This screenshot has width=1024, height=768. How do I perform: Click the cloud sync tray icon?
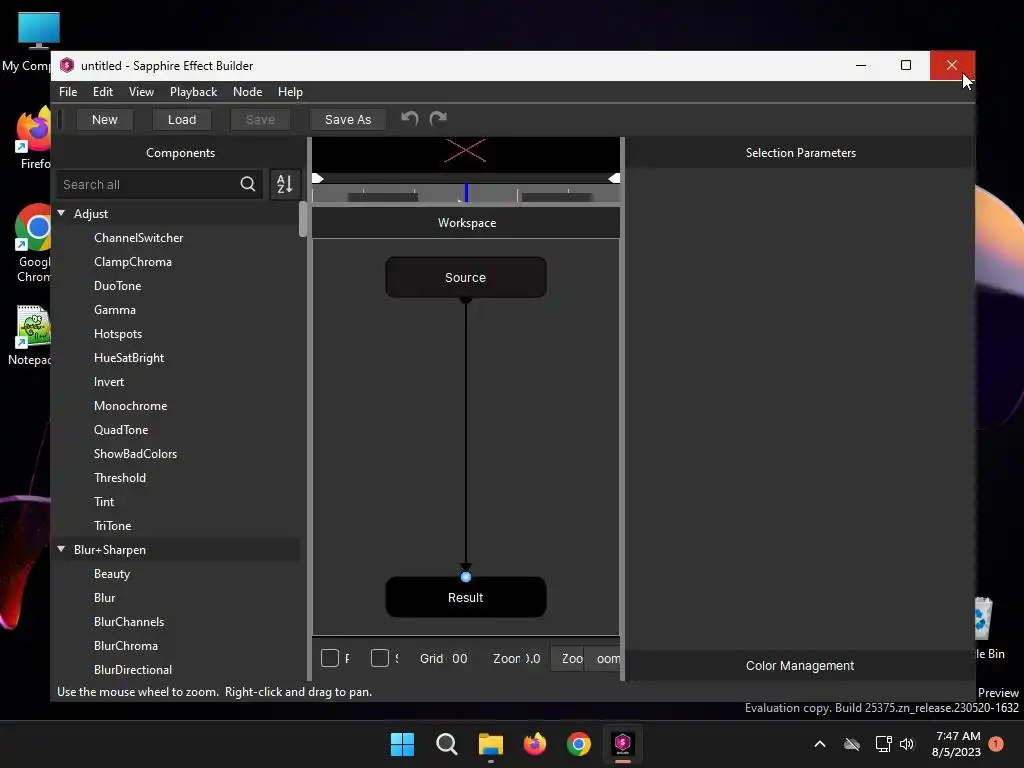point(852,744)
